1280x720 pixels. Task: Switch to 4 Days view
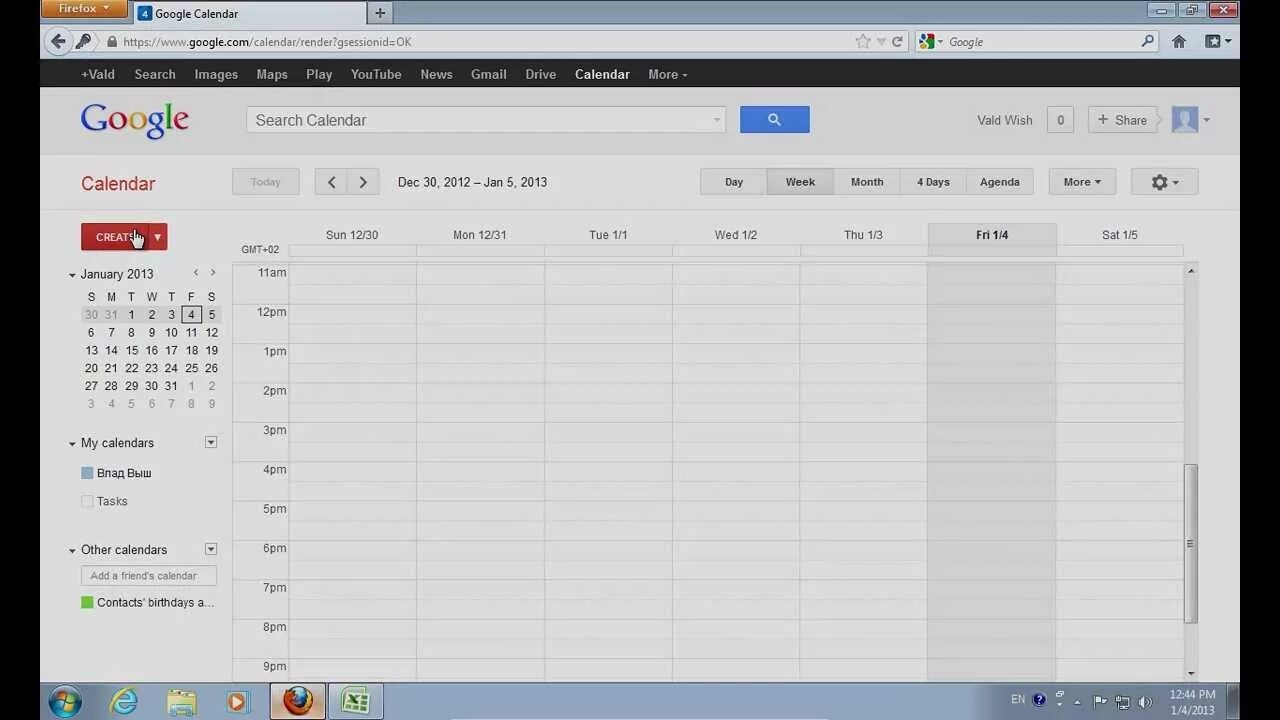[933, 182]
